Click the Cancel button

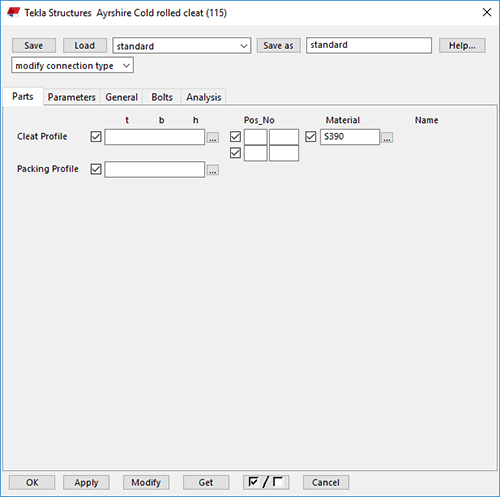(x=326, y=482)
